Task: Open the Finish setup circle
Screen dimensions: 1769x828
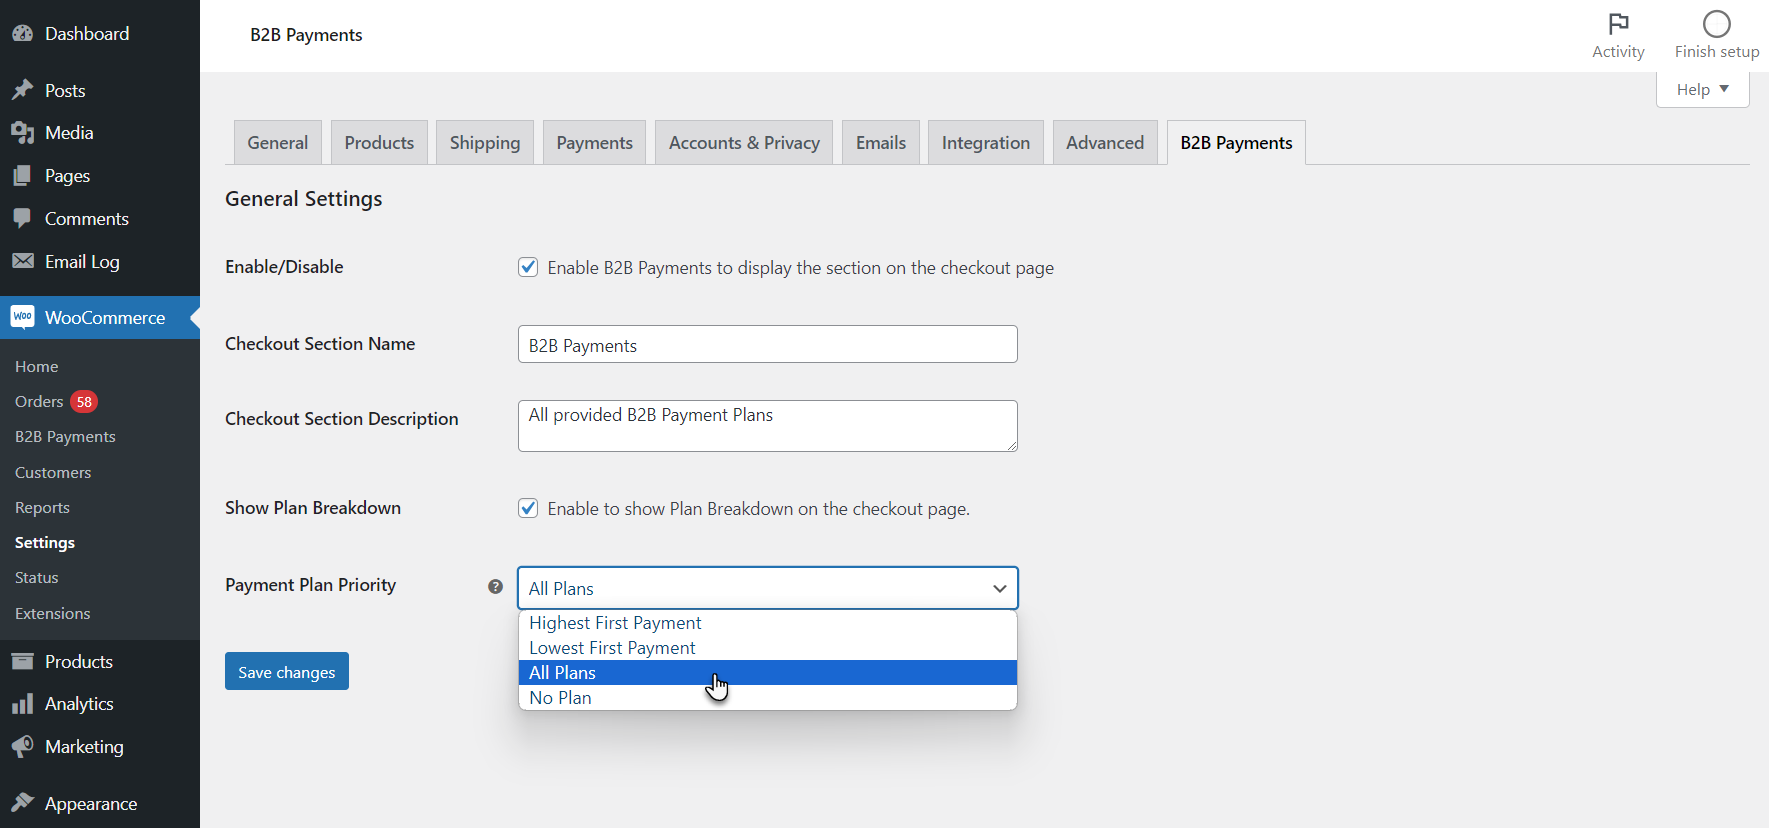Action: (1717, 36)
